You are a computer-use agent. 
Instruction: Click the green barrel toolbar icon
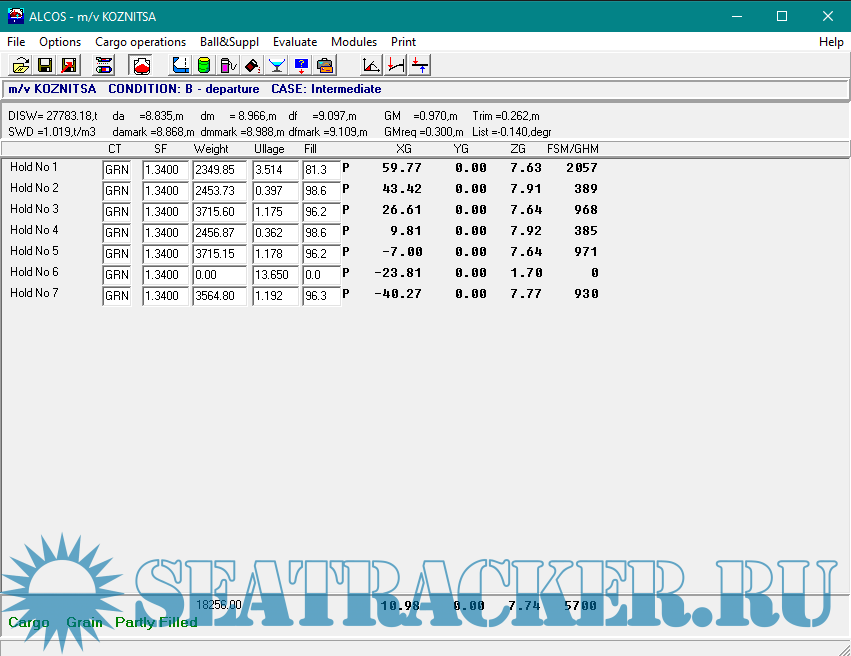[x=204, y=65]
